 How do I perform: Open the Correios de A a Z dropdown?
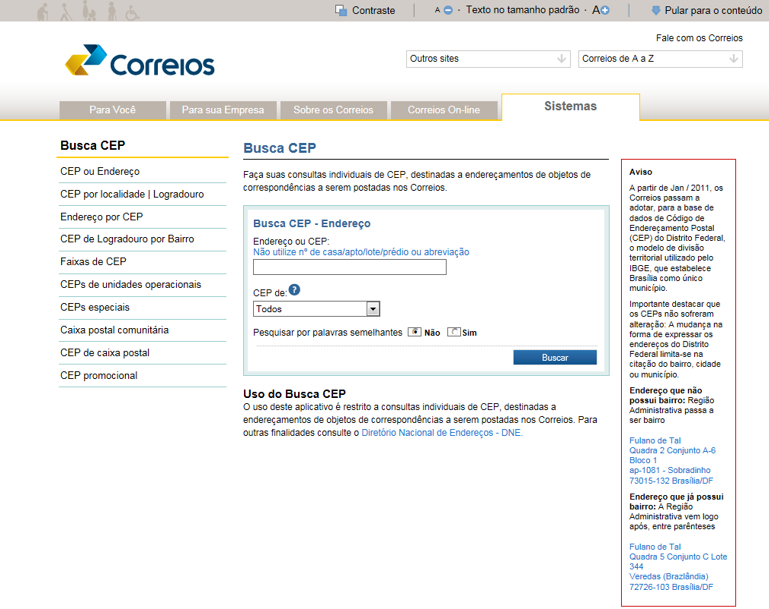(660, 59)
